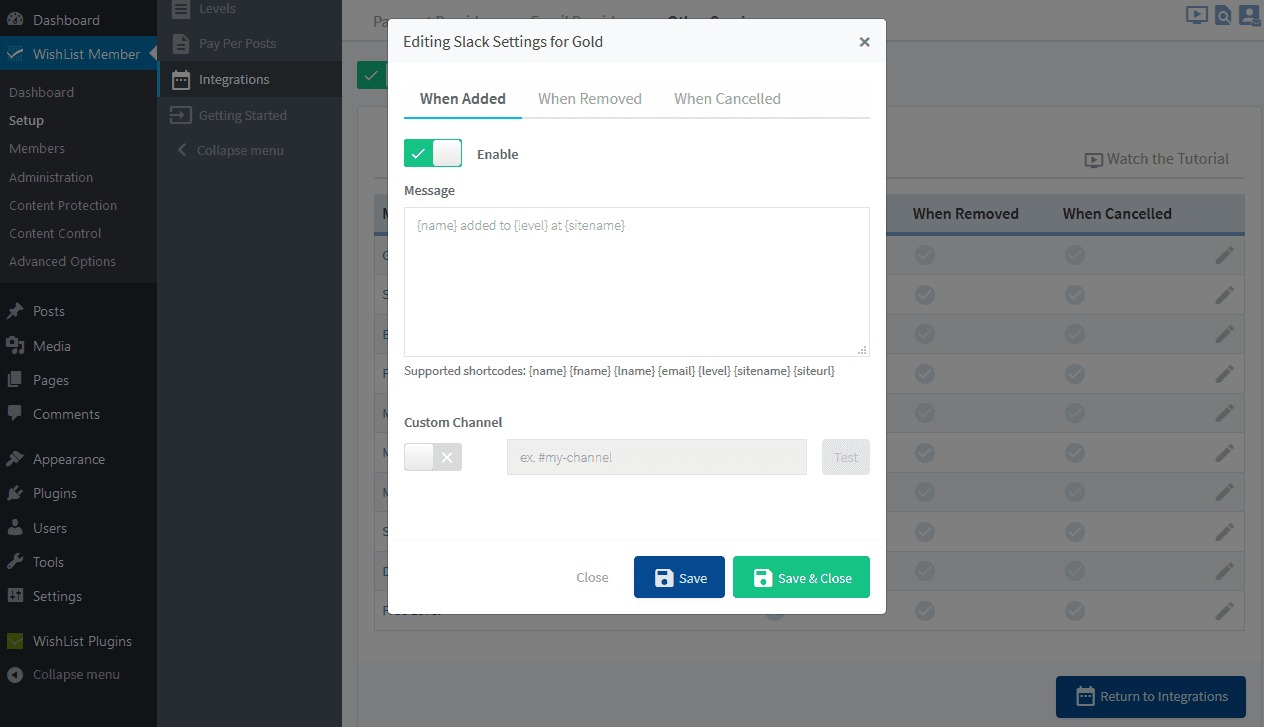Click the green Save & Close button
Screen dimensions: 1264x727
[801, 577]
